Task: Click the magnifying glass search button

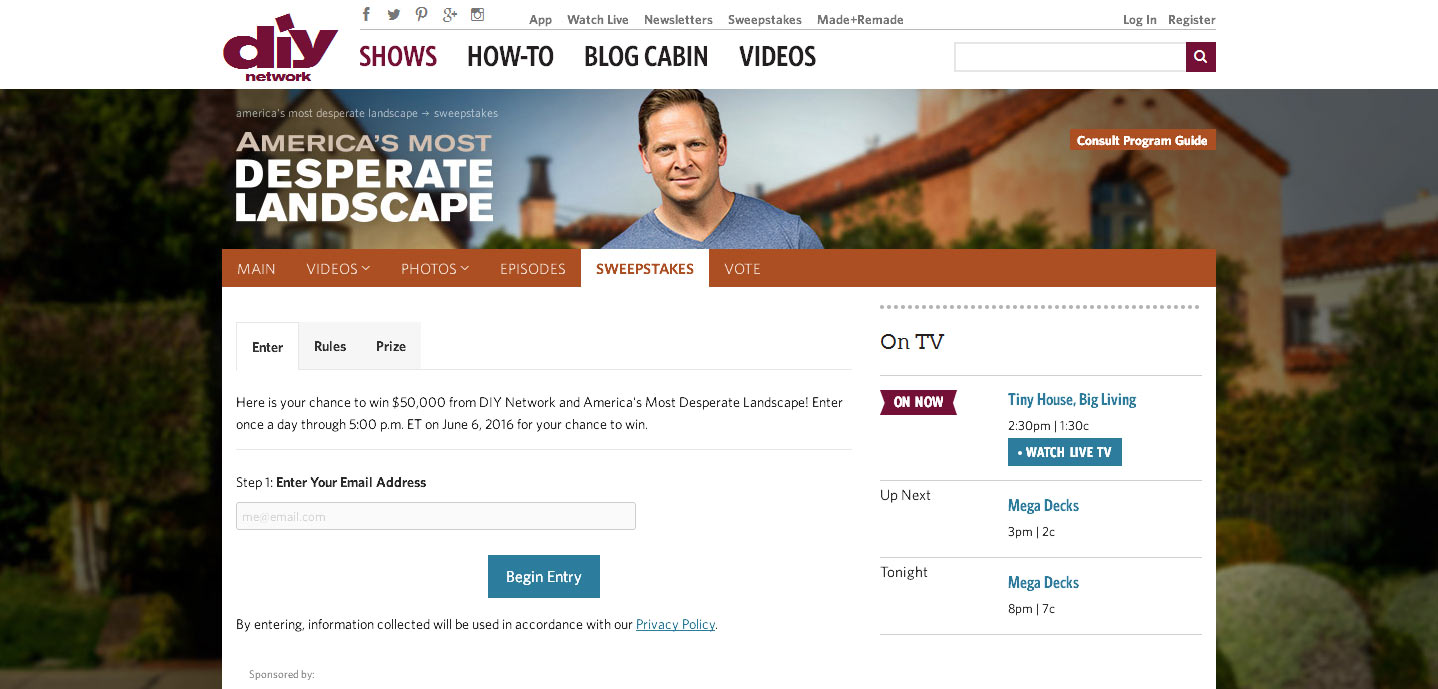Action: (1201, 57)
